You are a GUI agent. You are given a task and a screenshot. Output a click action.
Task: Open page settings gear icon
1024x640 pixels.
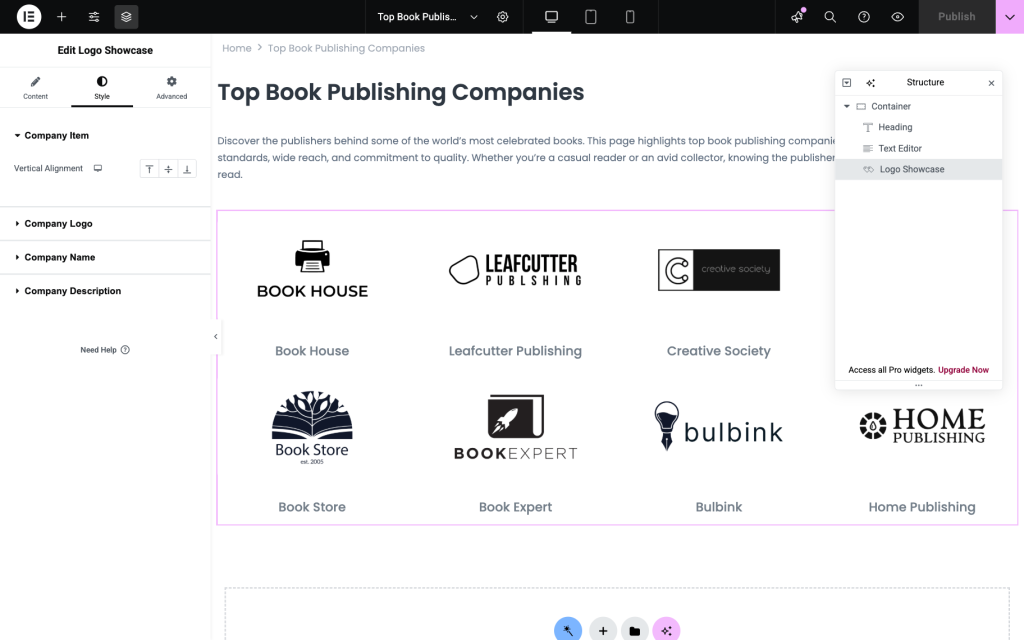[x=502, y=16]
